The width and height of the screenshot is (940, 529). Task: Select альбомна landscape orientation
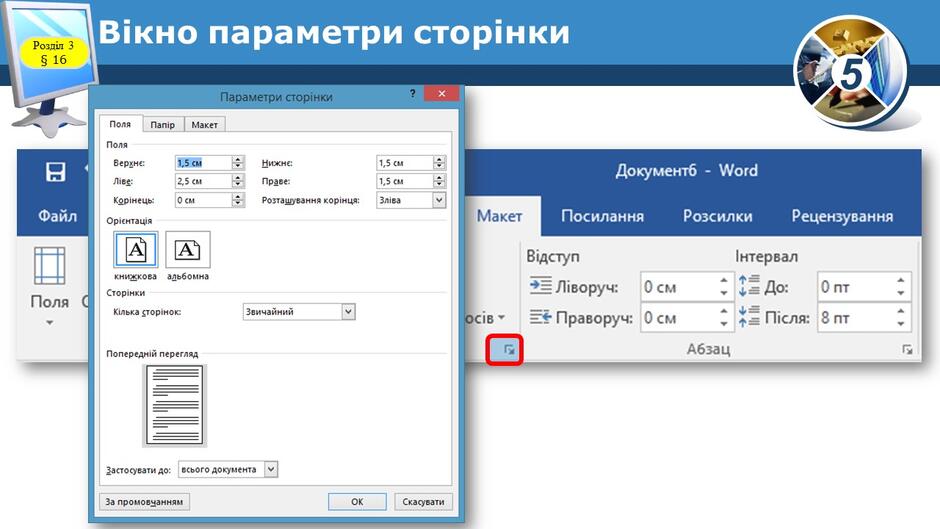pyautogui.click(x=188, y=250)
